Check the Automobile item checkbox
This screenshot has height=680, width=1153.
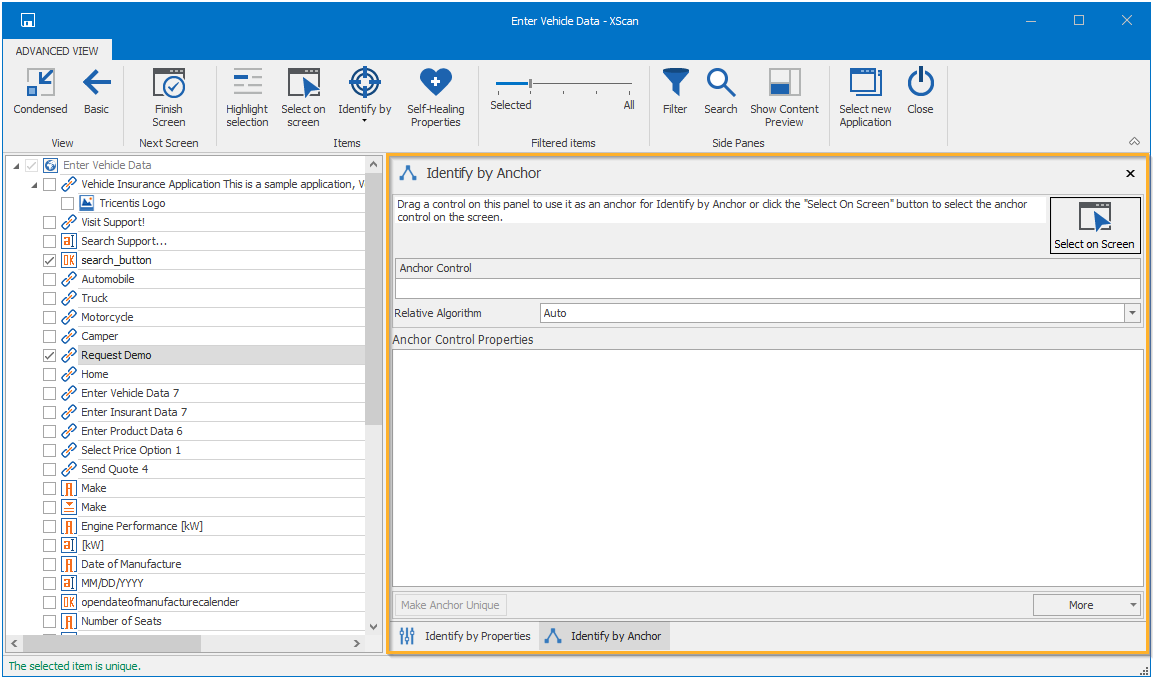click(x=50, y=279)
